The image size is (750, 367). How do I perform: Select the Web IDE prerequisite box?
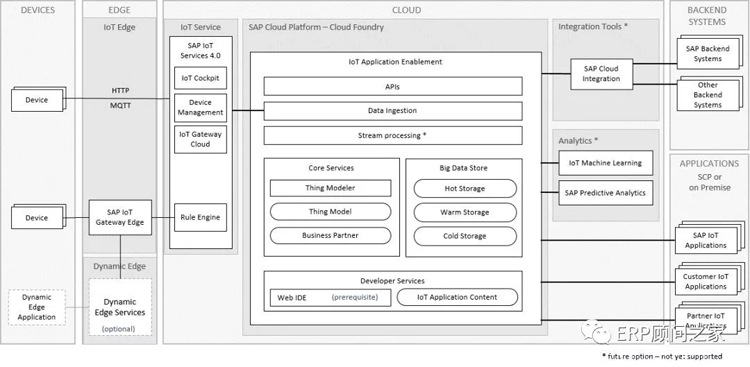[x=331, y=298]
